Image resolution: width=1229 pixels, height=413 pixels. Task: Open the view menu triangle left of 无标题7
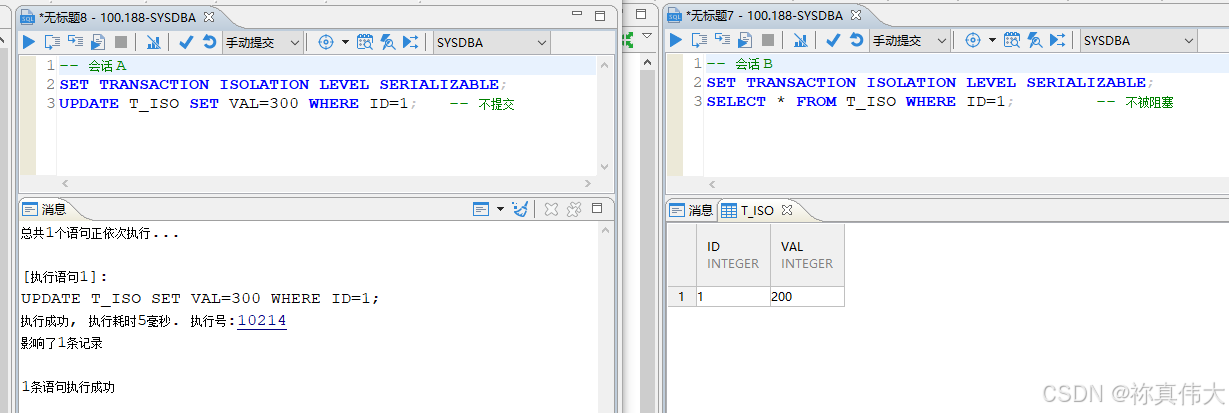tap(647, 36)
